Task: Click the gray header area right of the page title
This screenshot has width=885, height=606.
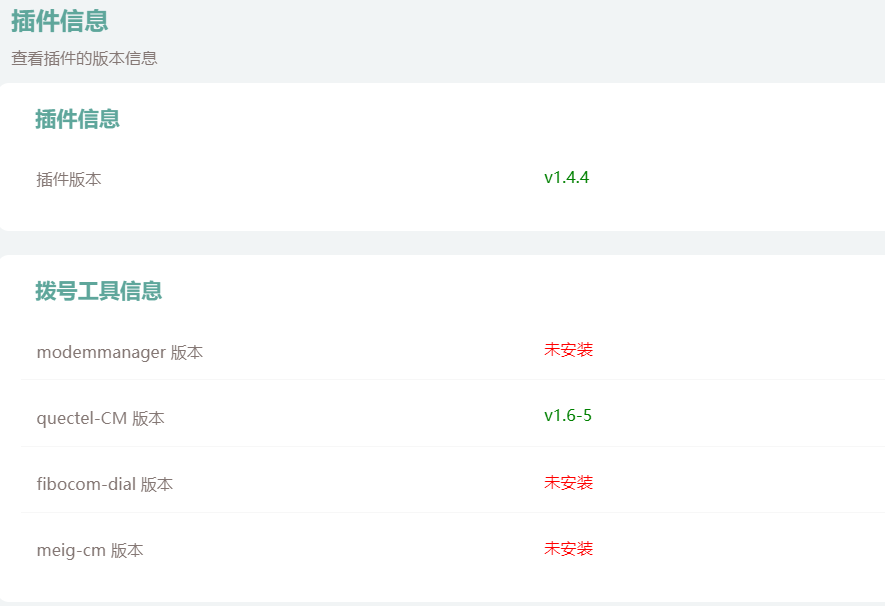Action: coord(500,30)
